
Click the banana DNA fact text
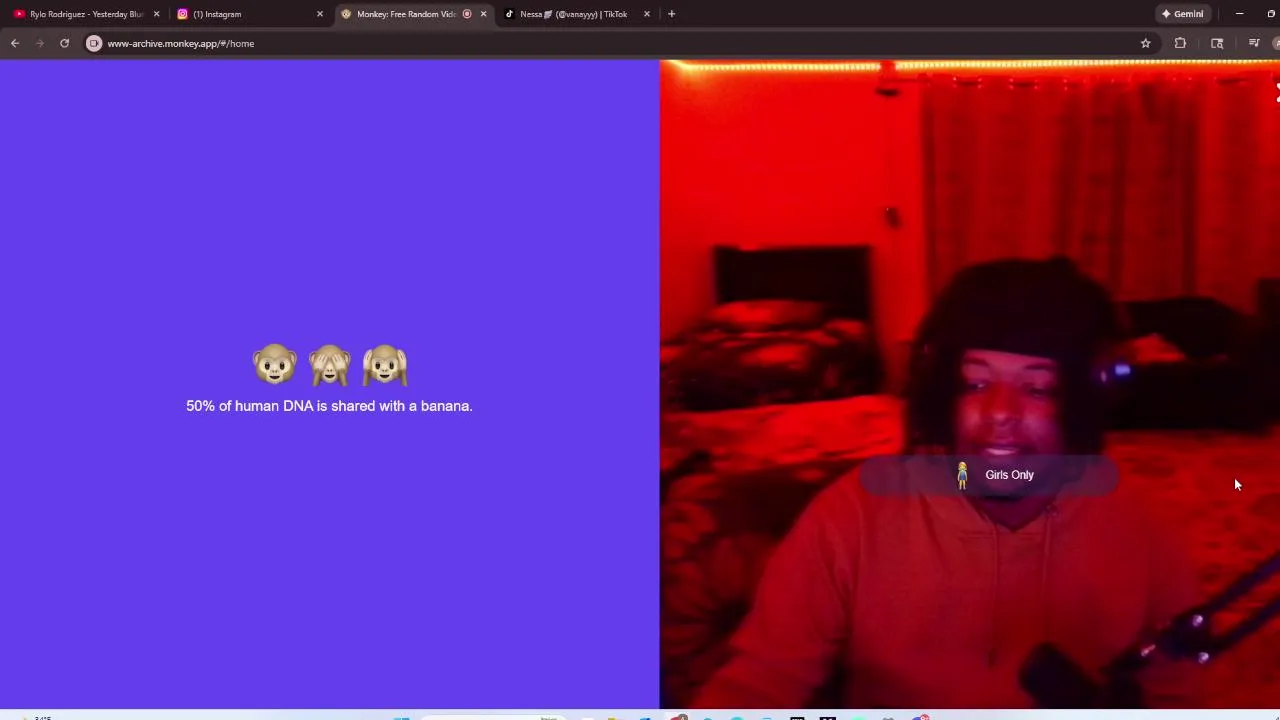click(329, 406)
